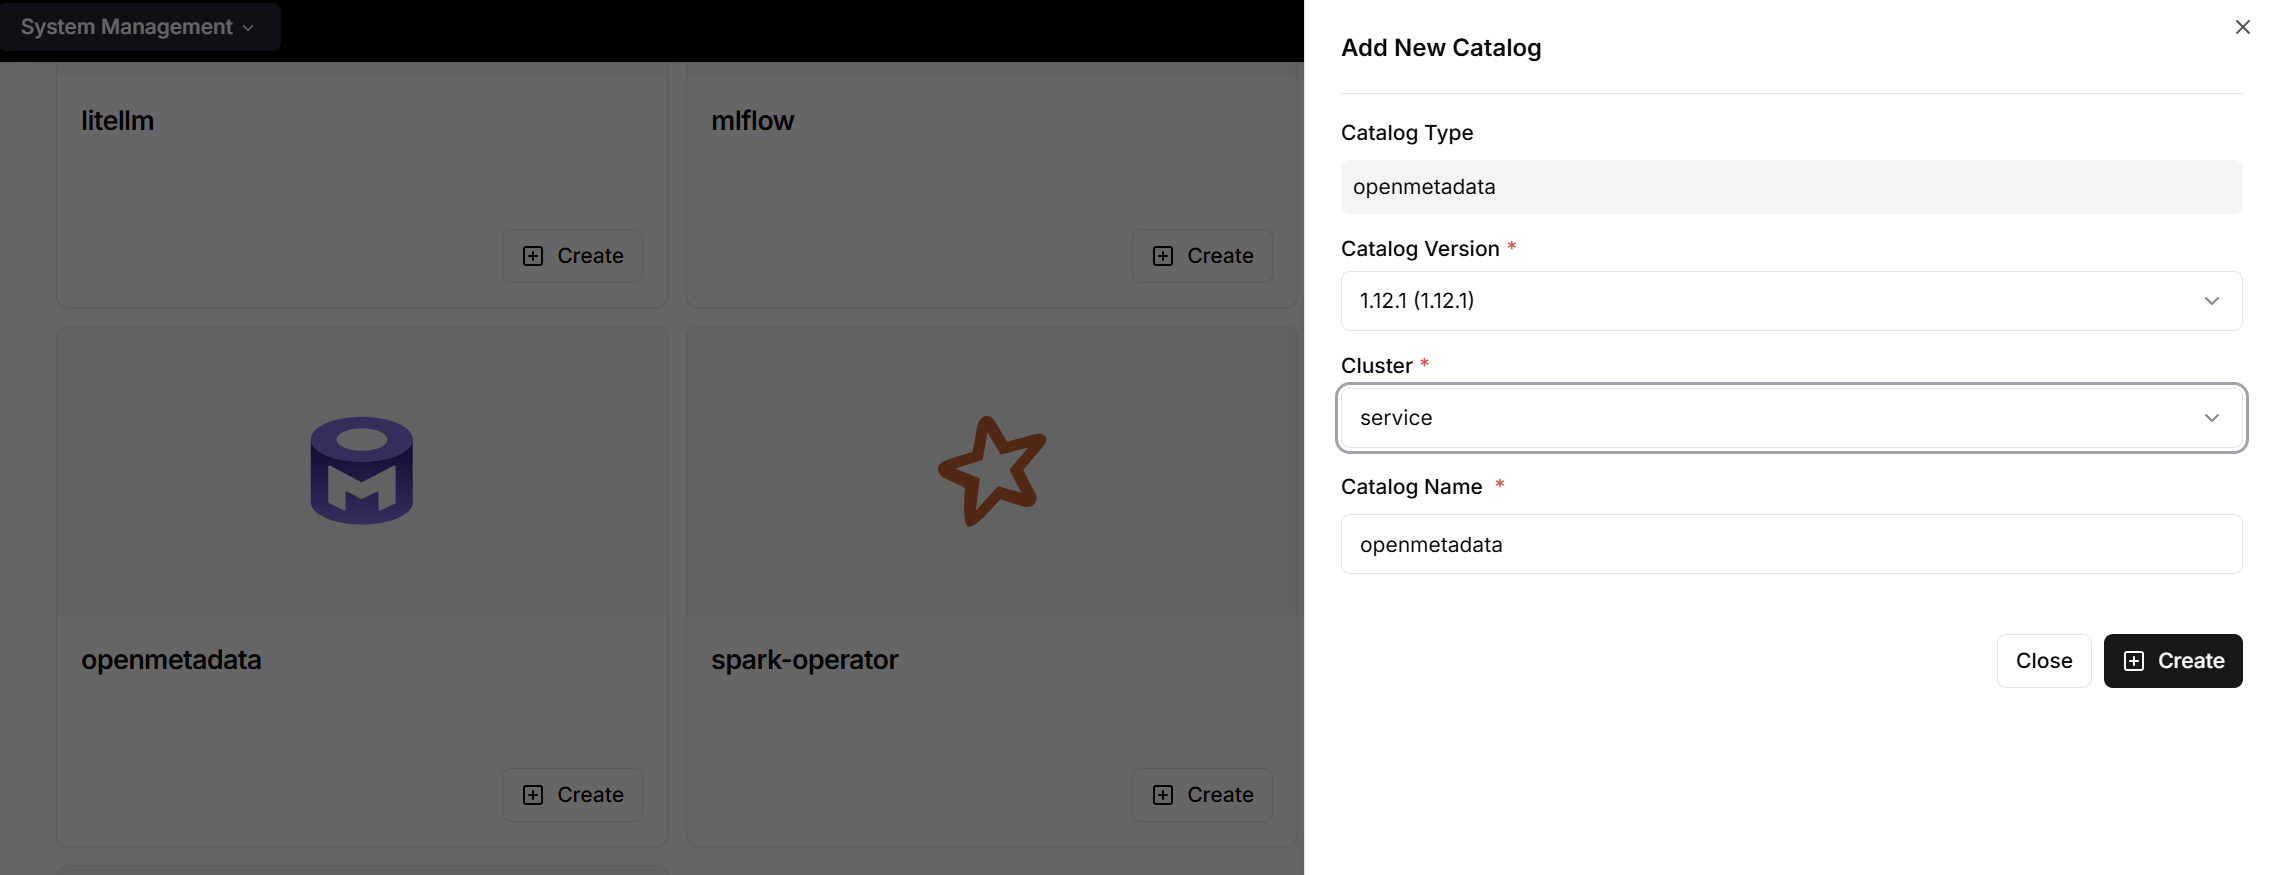
Task: Focus the Catalog Name input field
Action: (x=1791, y=544)
